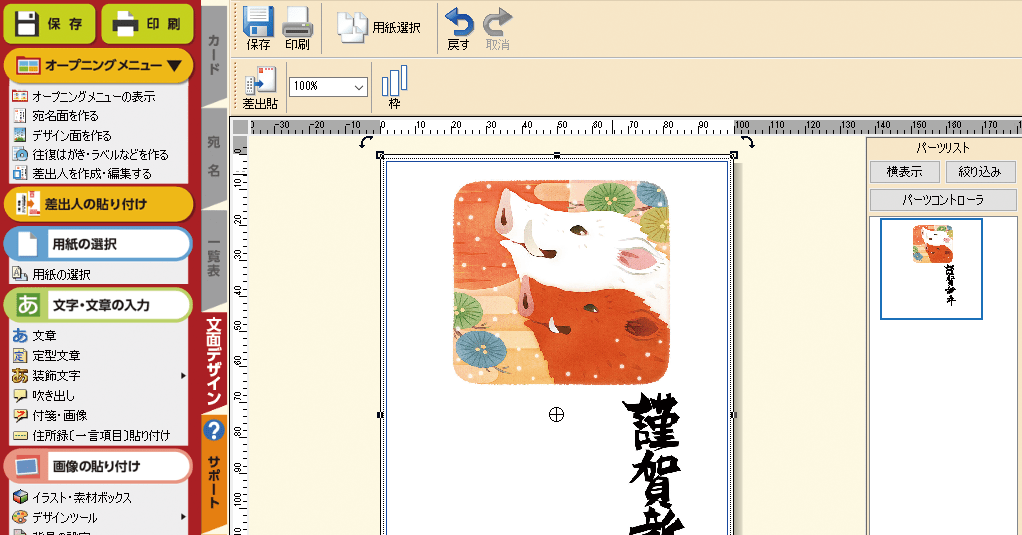The height and width of the screenshot is (535, 1022).
Task: Click the boar illustration on the card
Action: (x=561, y=282)
